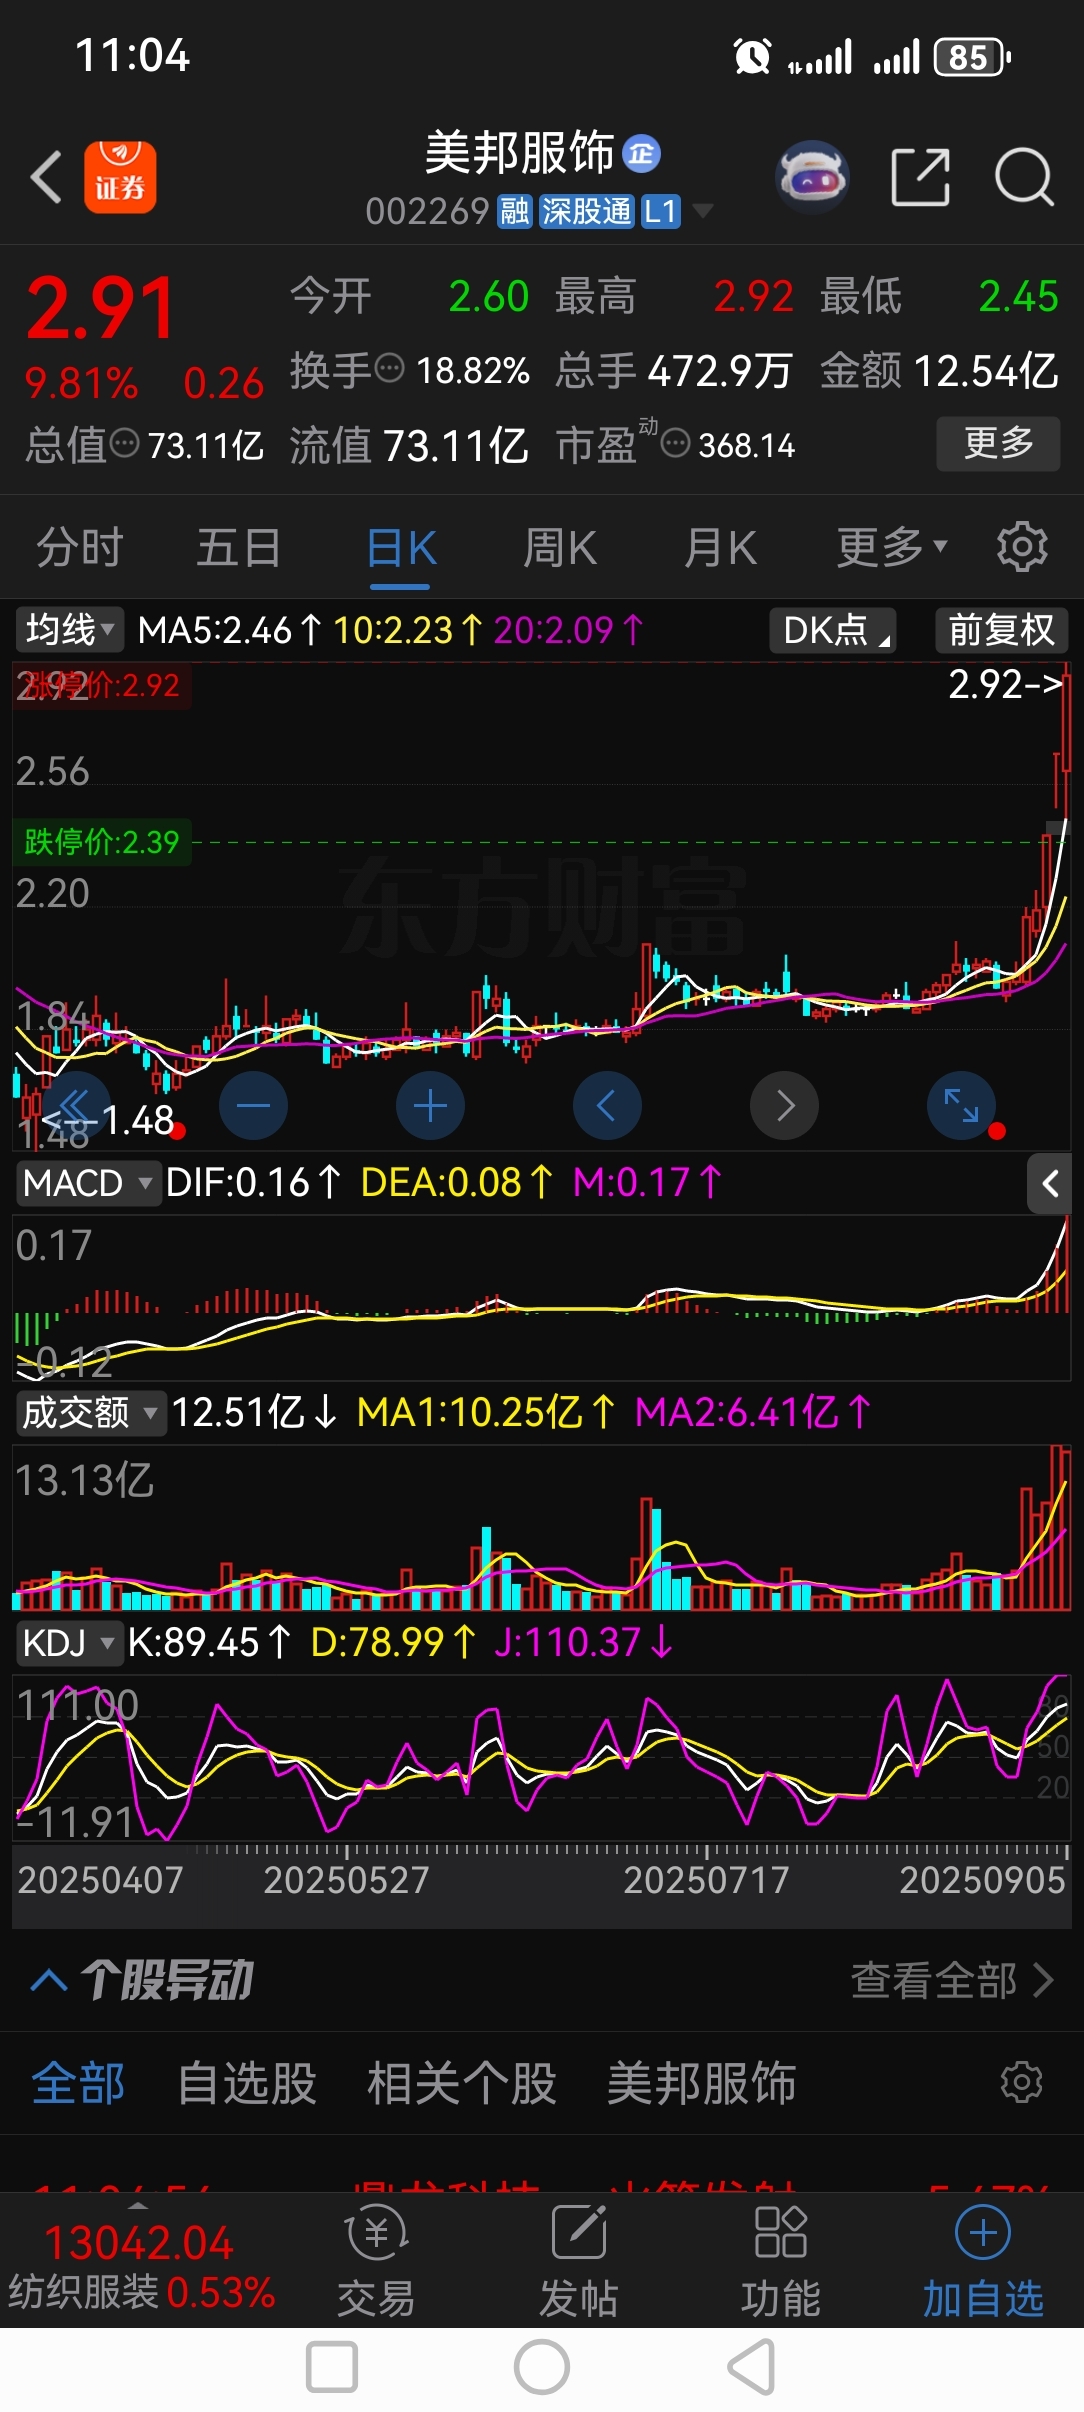1084x2412 pixels.
Task: Tap Android recent apps square button
Action: click(331, 2367)
